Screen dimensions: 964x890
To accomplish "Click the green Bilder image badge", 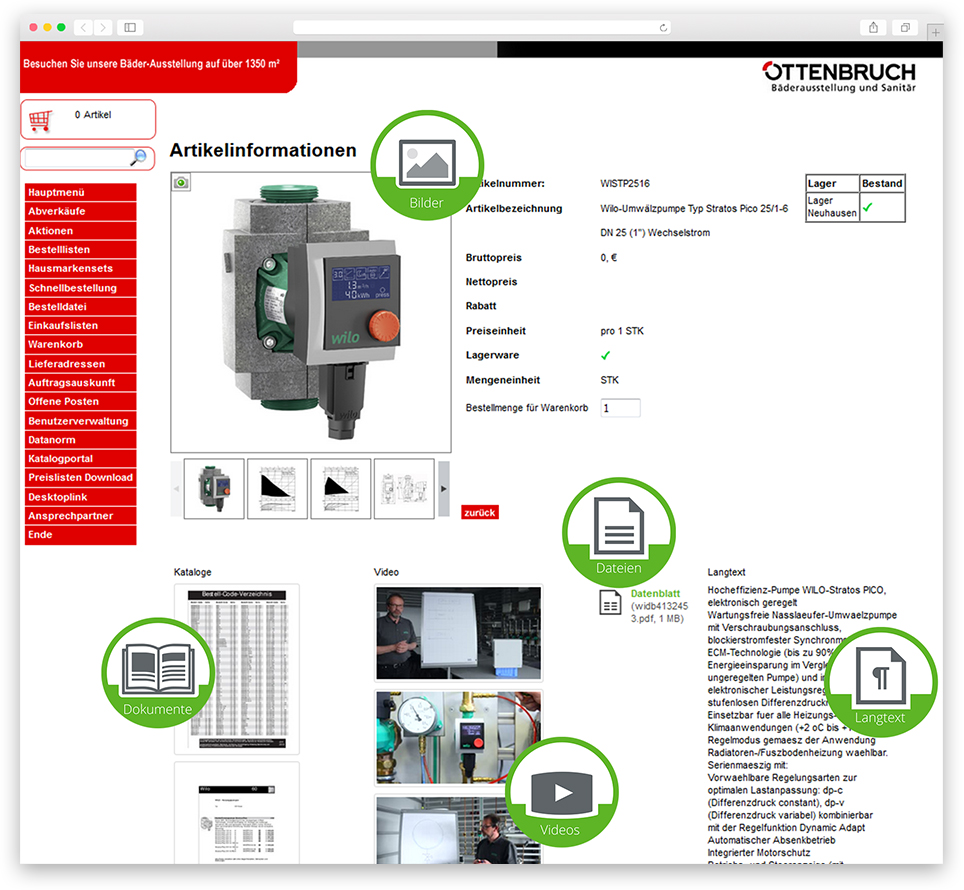I will pyautogui.click(x=427, y=166).
